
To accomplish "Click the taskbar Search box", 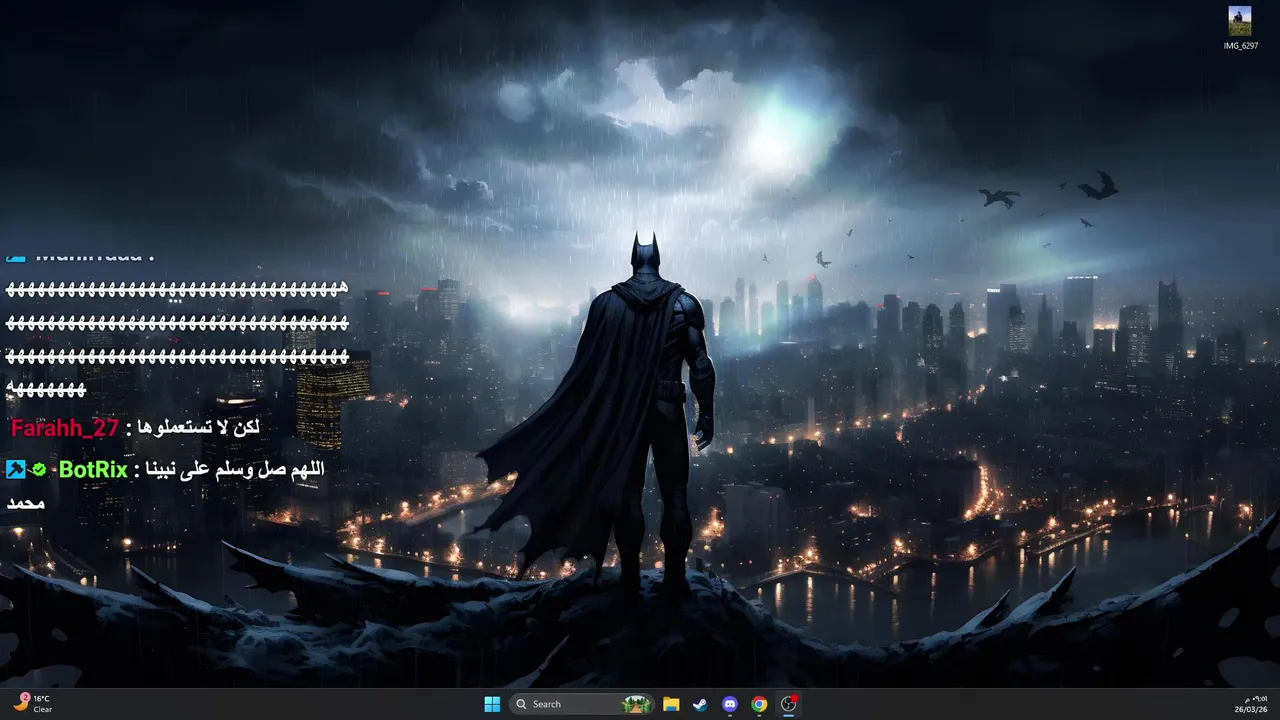I will (582, 704).
